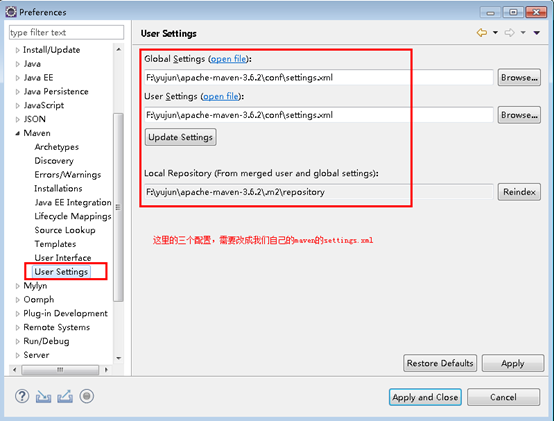The width and height of the screenshot is (554, 421).
Task: Click the forward navigation arrow icon
Action: tap(509, 33)
